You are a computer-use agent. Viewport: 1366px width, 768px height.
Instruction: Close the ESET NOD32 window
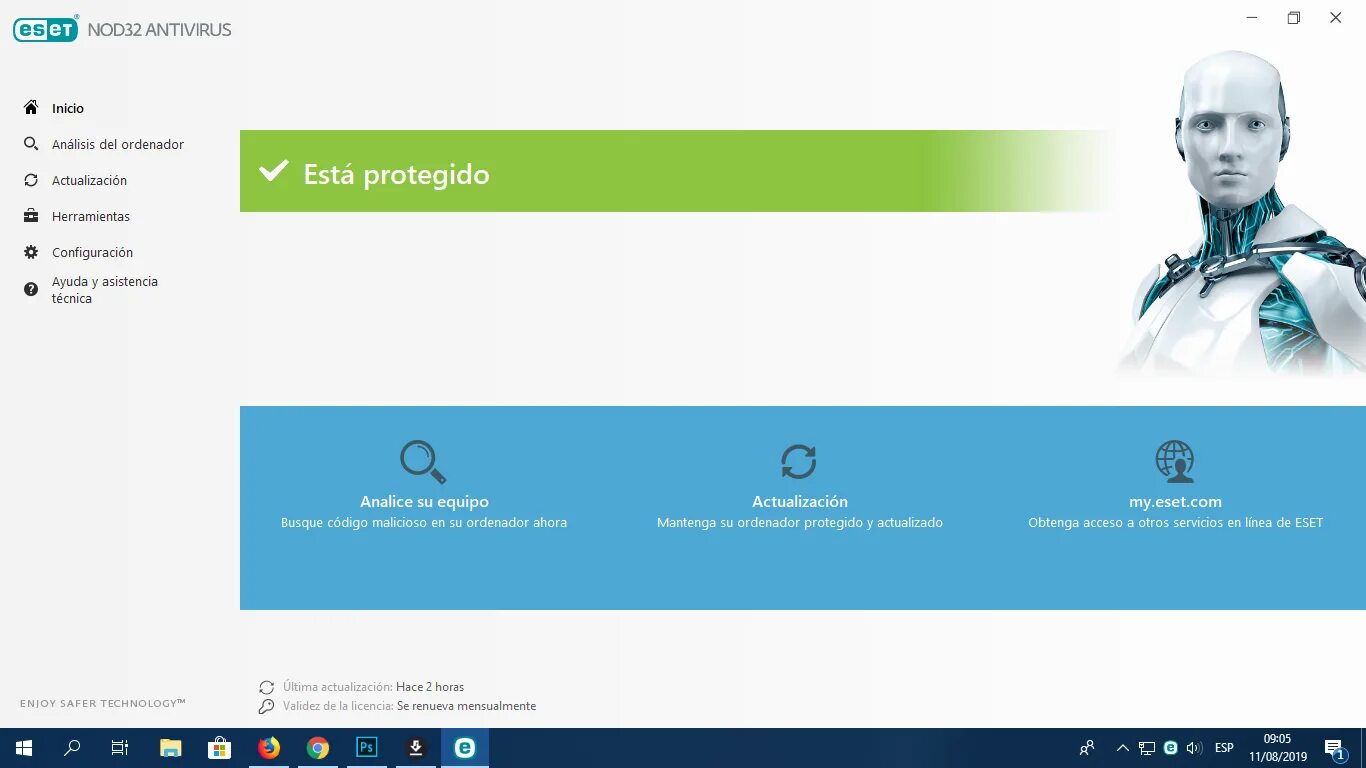1335,17
